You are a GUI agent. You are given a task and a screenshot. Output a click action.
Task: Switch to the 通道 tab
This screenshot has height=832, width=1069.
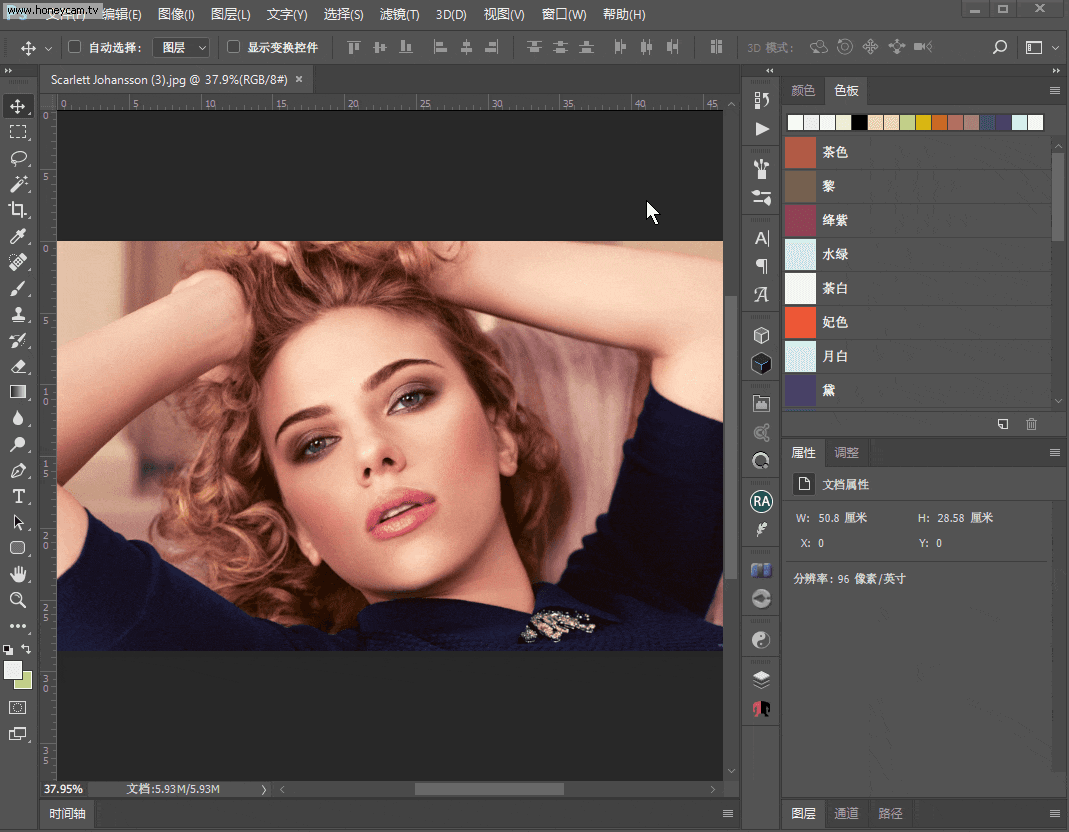846,814
